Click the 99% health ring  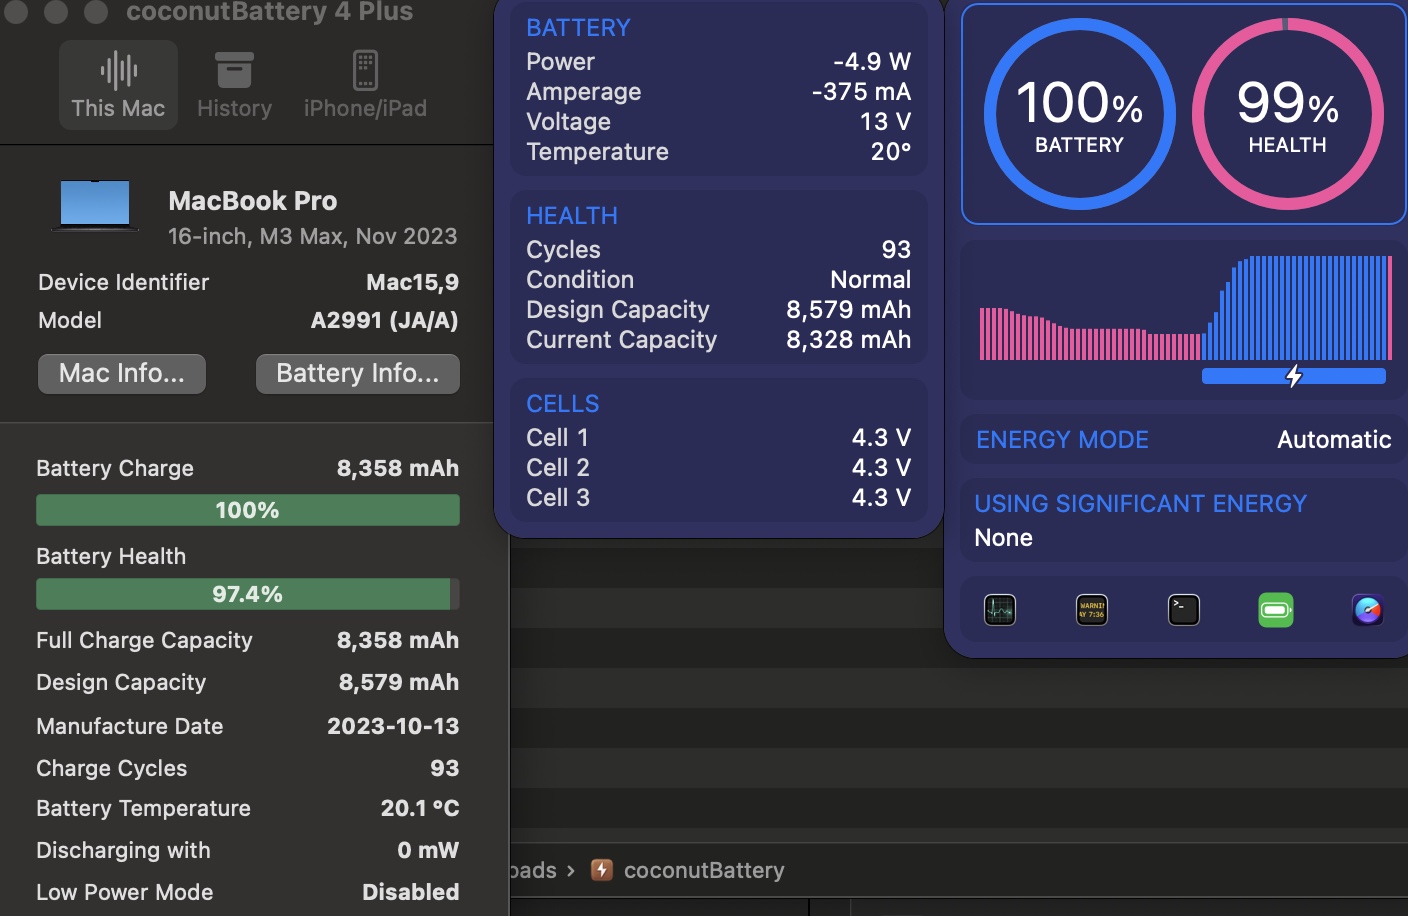click(1288, 114)
